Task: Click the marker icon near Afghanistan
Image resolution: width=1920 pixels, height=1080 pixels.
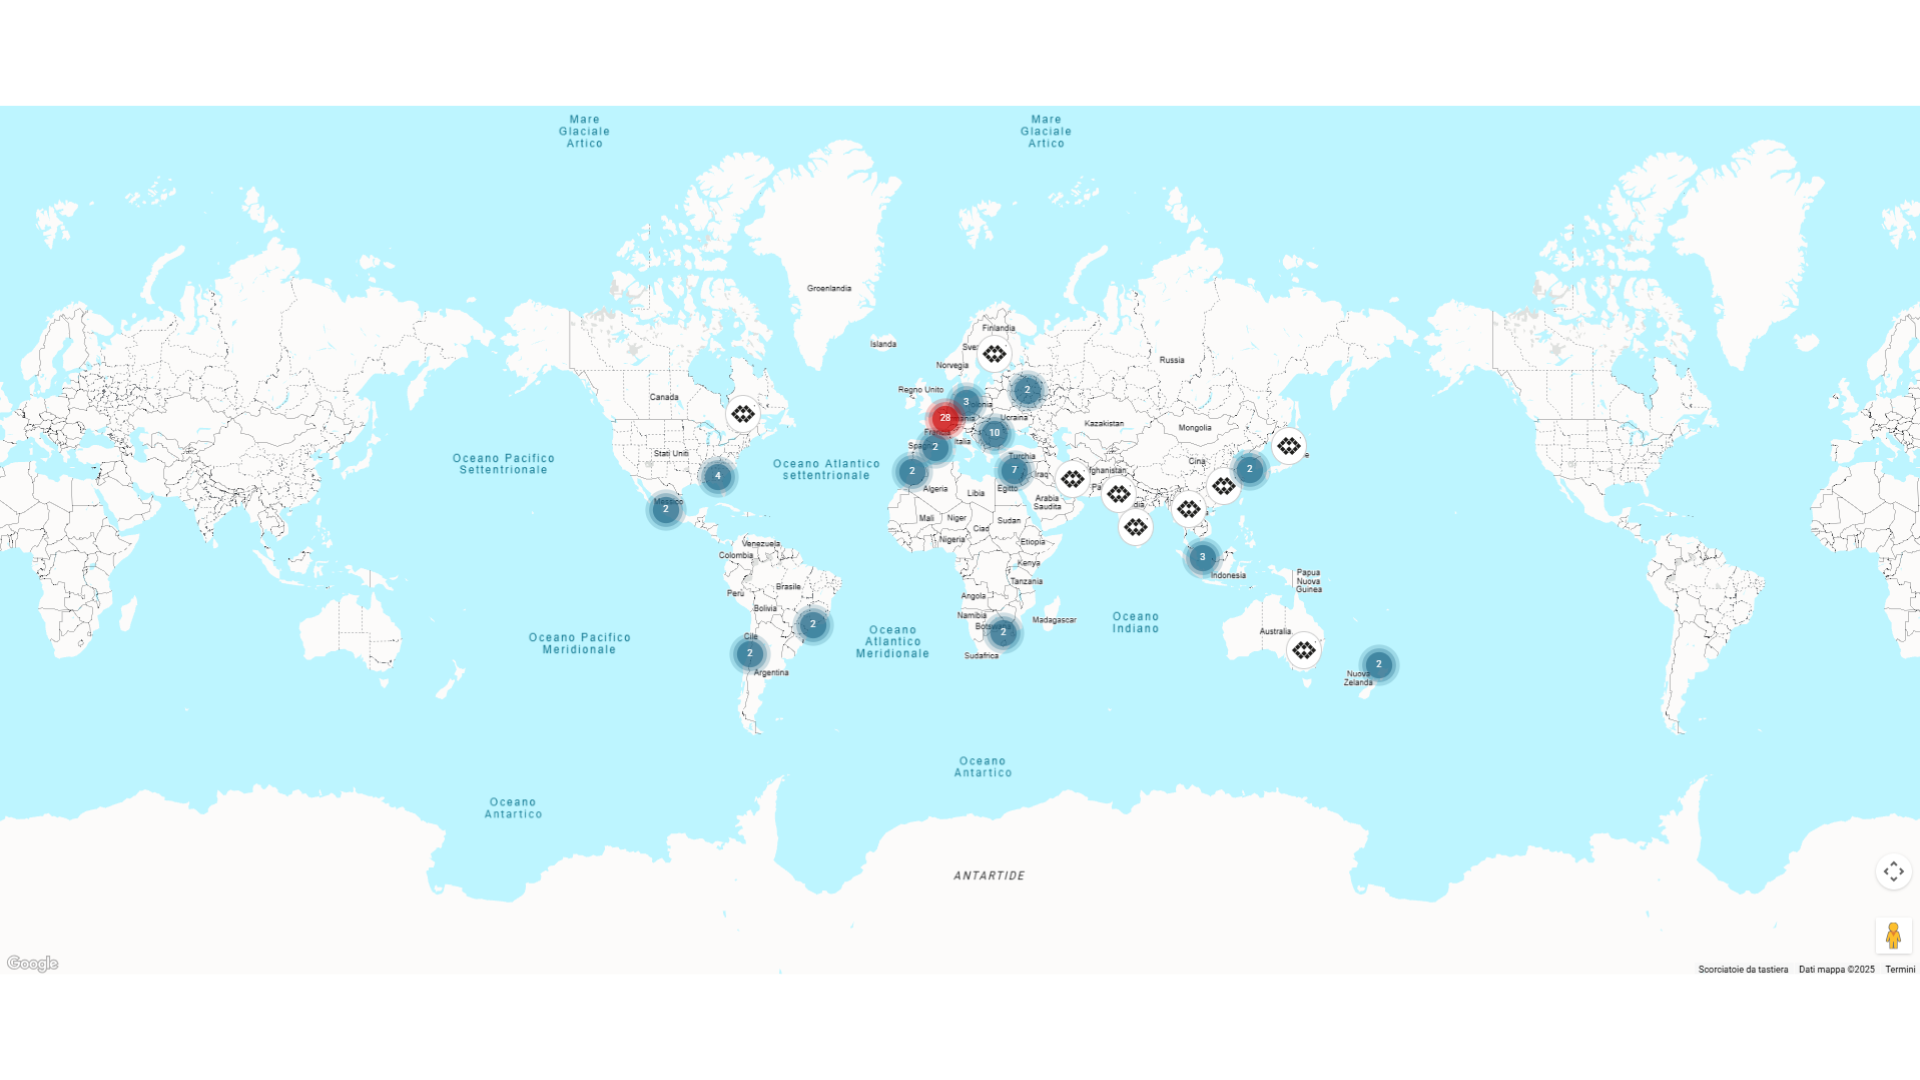Action: [x=1071, y=480]
